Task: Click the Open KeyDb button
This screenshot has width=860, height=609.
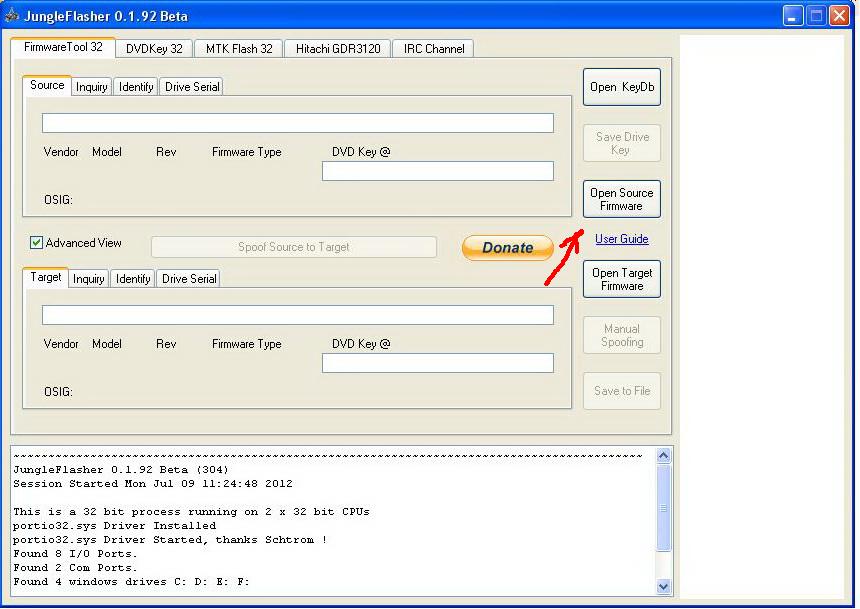Action: pyautogui.click(x=621, y=87)
